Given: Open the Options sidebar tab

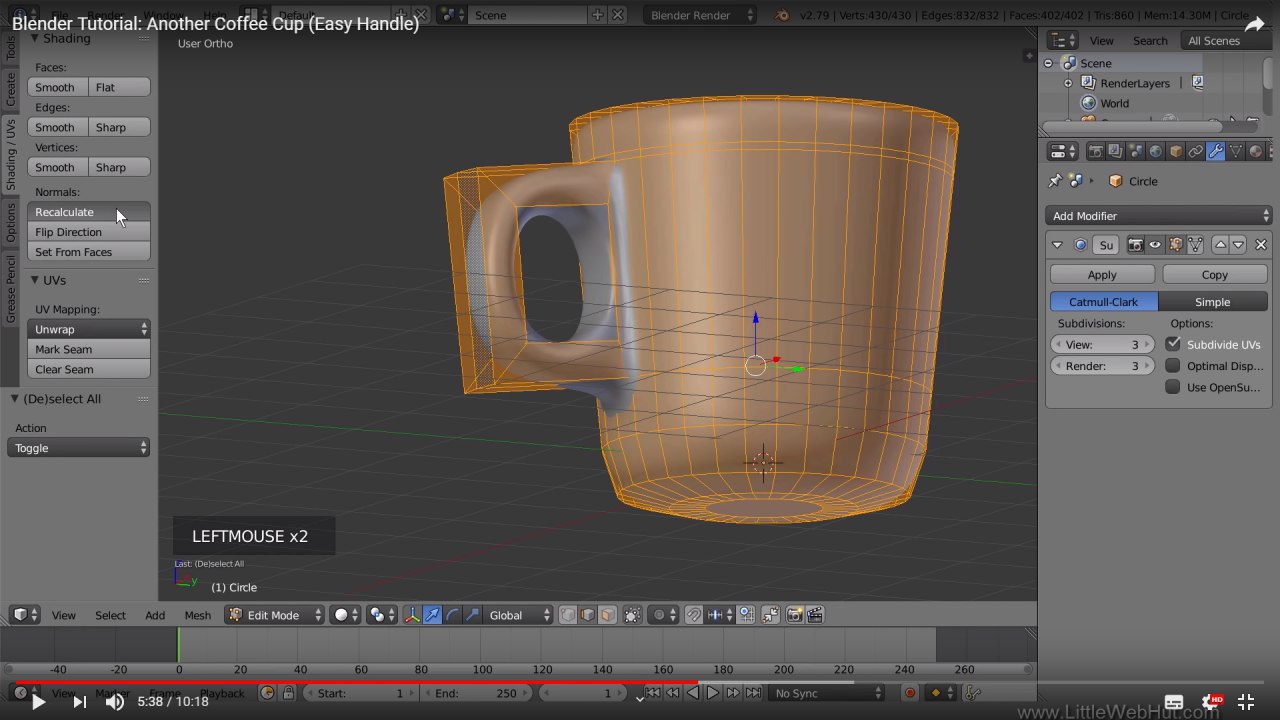Looking at the screenshot, I should pos(10,222).
